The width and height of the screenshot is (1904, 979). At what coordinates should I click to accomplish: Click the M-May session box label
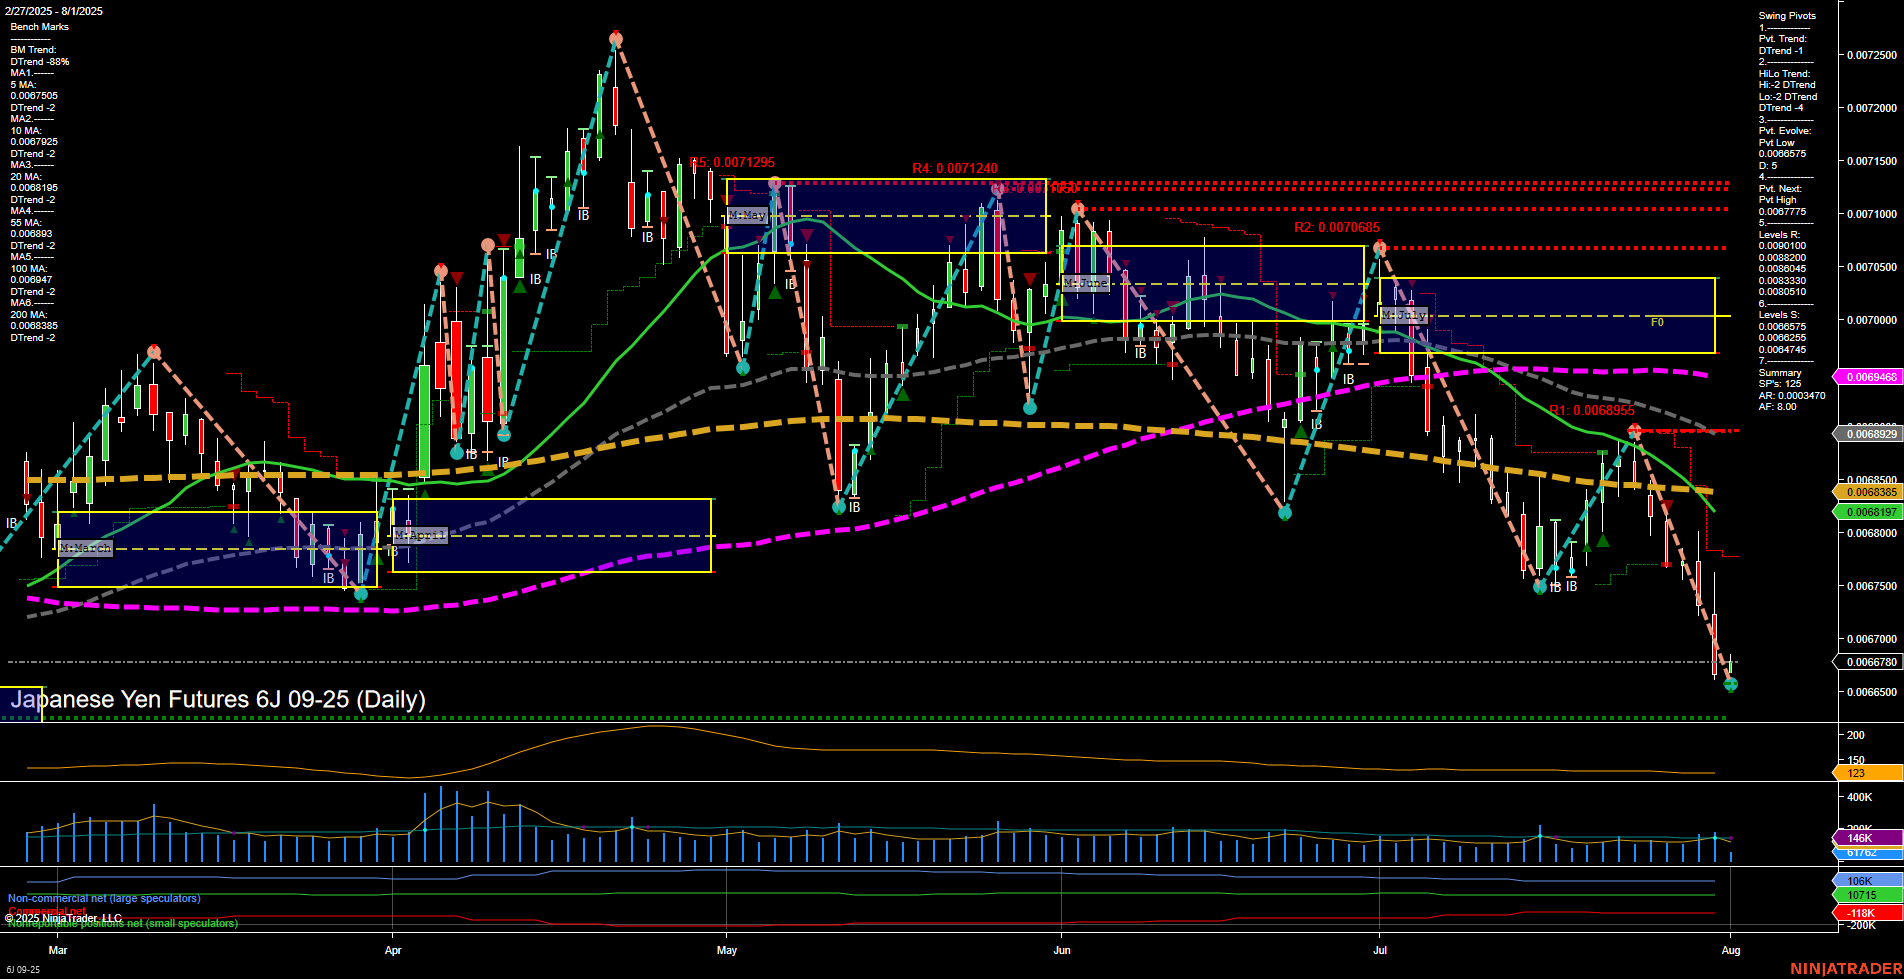point(747,215)
